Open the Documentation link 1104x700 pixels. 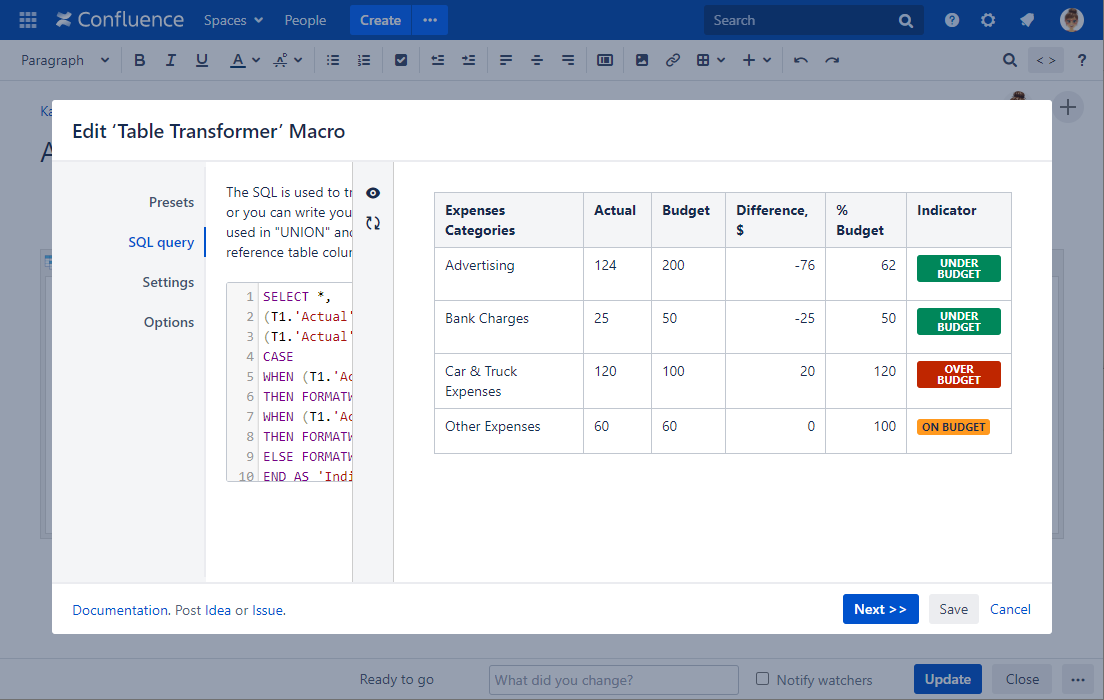(120, 610)
